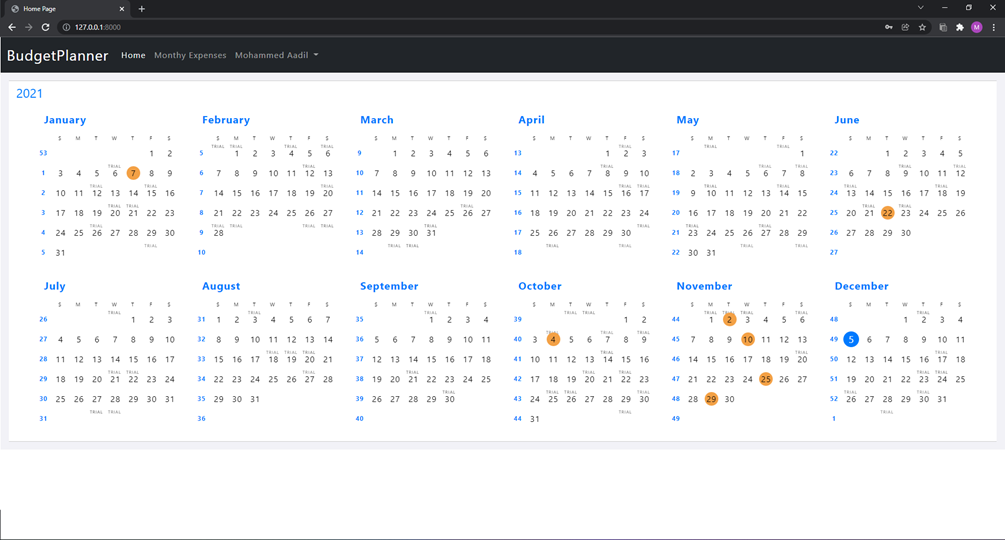This screenshot has width=1005, height=540.
Task: Select highlighted November 25
Action: click(765, 379)
